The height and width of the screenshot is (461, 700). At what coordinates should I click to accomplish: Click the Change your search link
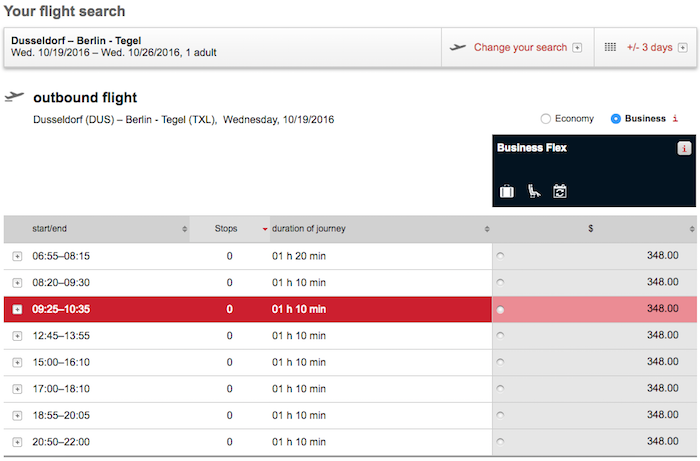pos(520,47)
